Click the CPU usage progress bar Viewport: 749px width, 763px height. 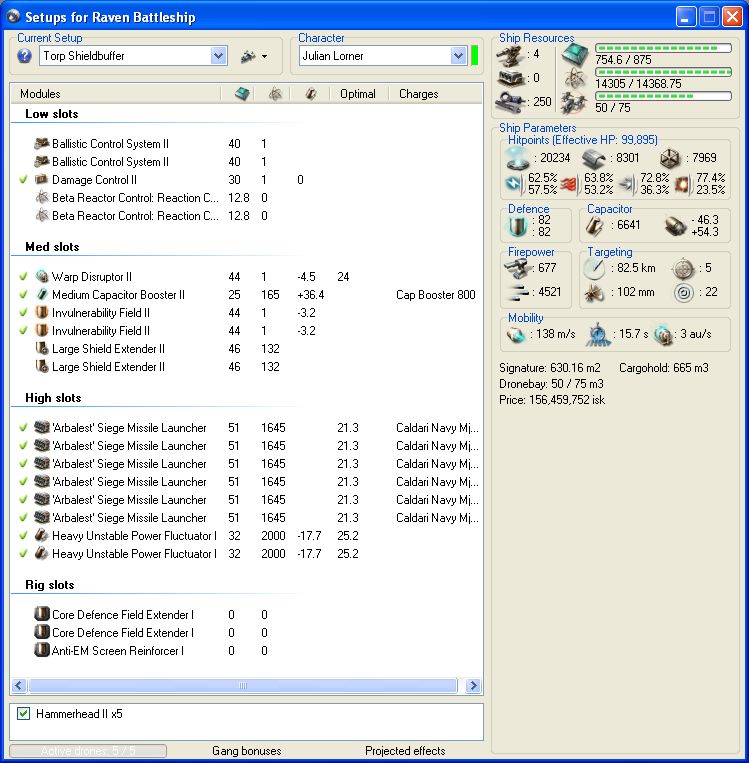pyautogui.click(x=663, y=48)
